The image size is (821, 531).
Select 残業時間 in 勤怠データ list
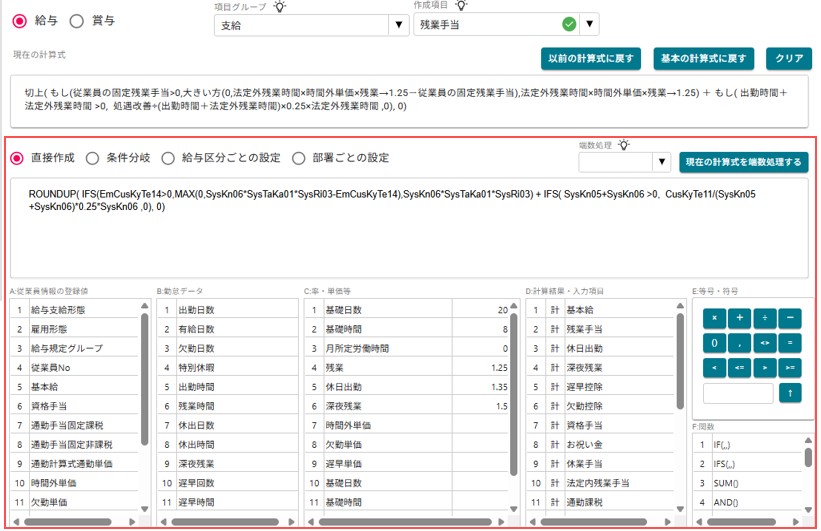pyautogui.click(x=227, y=406)
